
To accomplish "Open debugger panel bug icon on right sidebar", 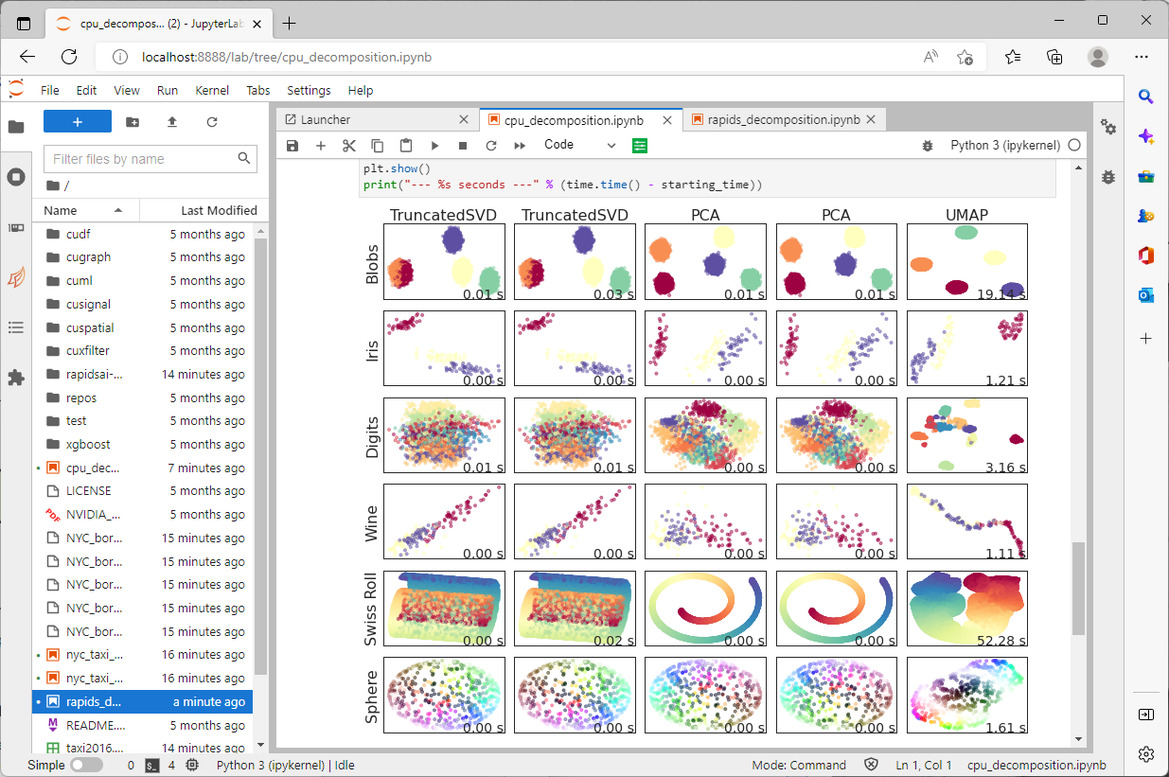I will 1109,177.
